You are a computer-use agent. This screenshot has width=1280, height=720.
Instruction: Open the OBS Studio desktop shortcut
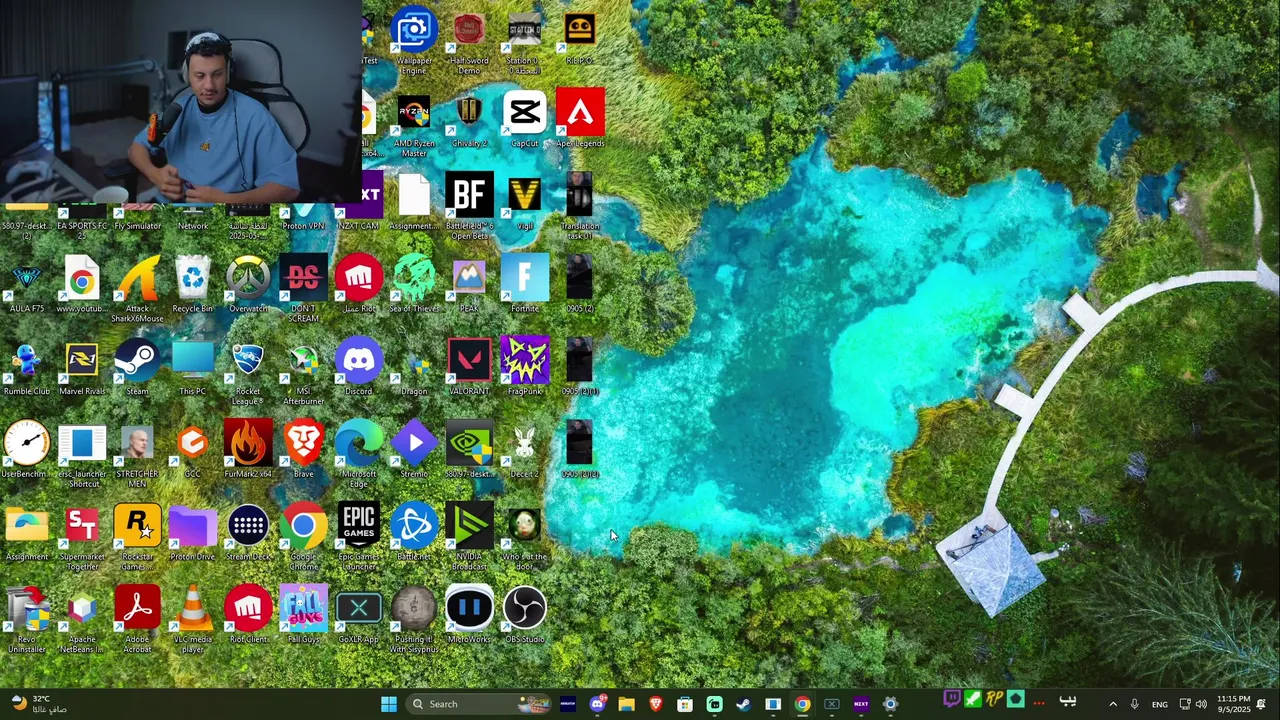coord(524,614)
